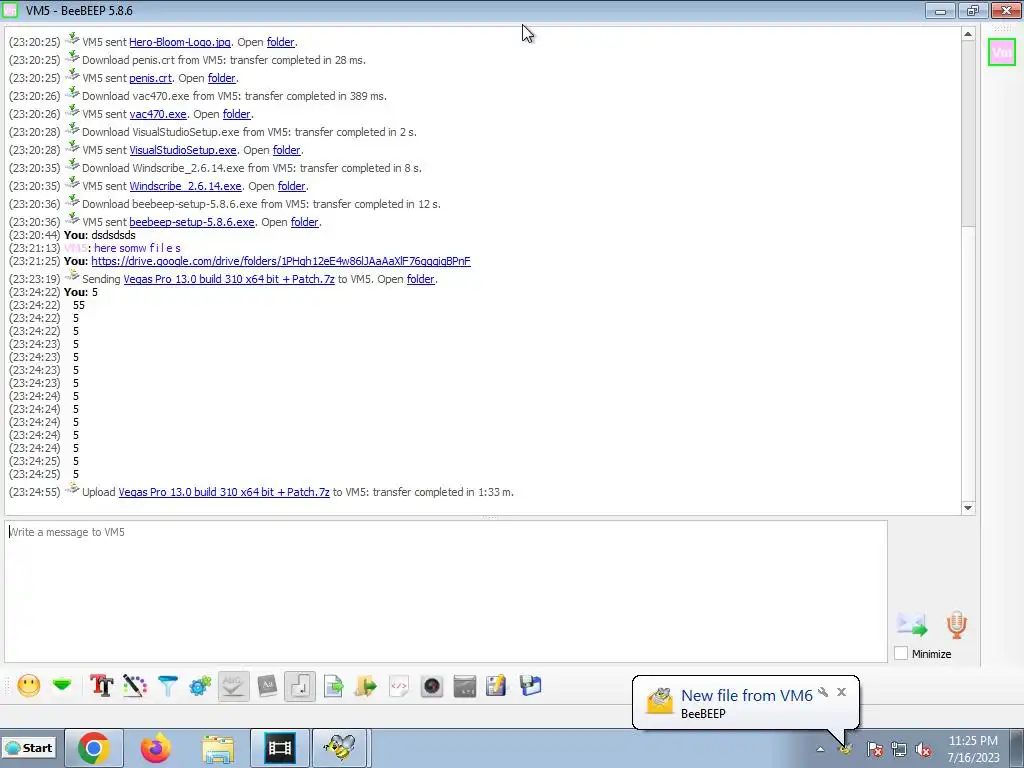Open Action Center flag tray icon
Image resolution: width=1024 pixels, height=768 pixels.
click(x=874, y=749)
